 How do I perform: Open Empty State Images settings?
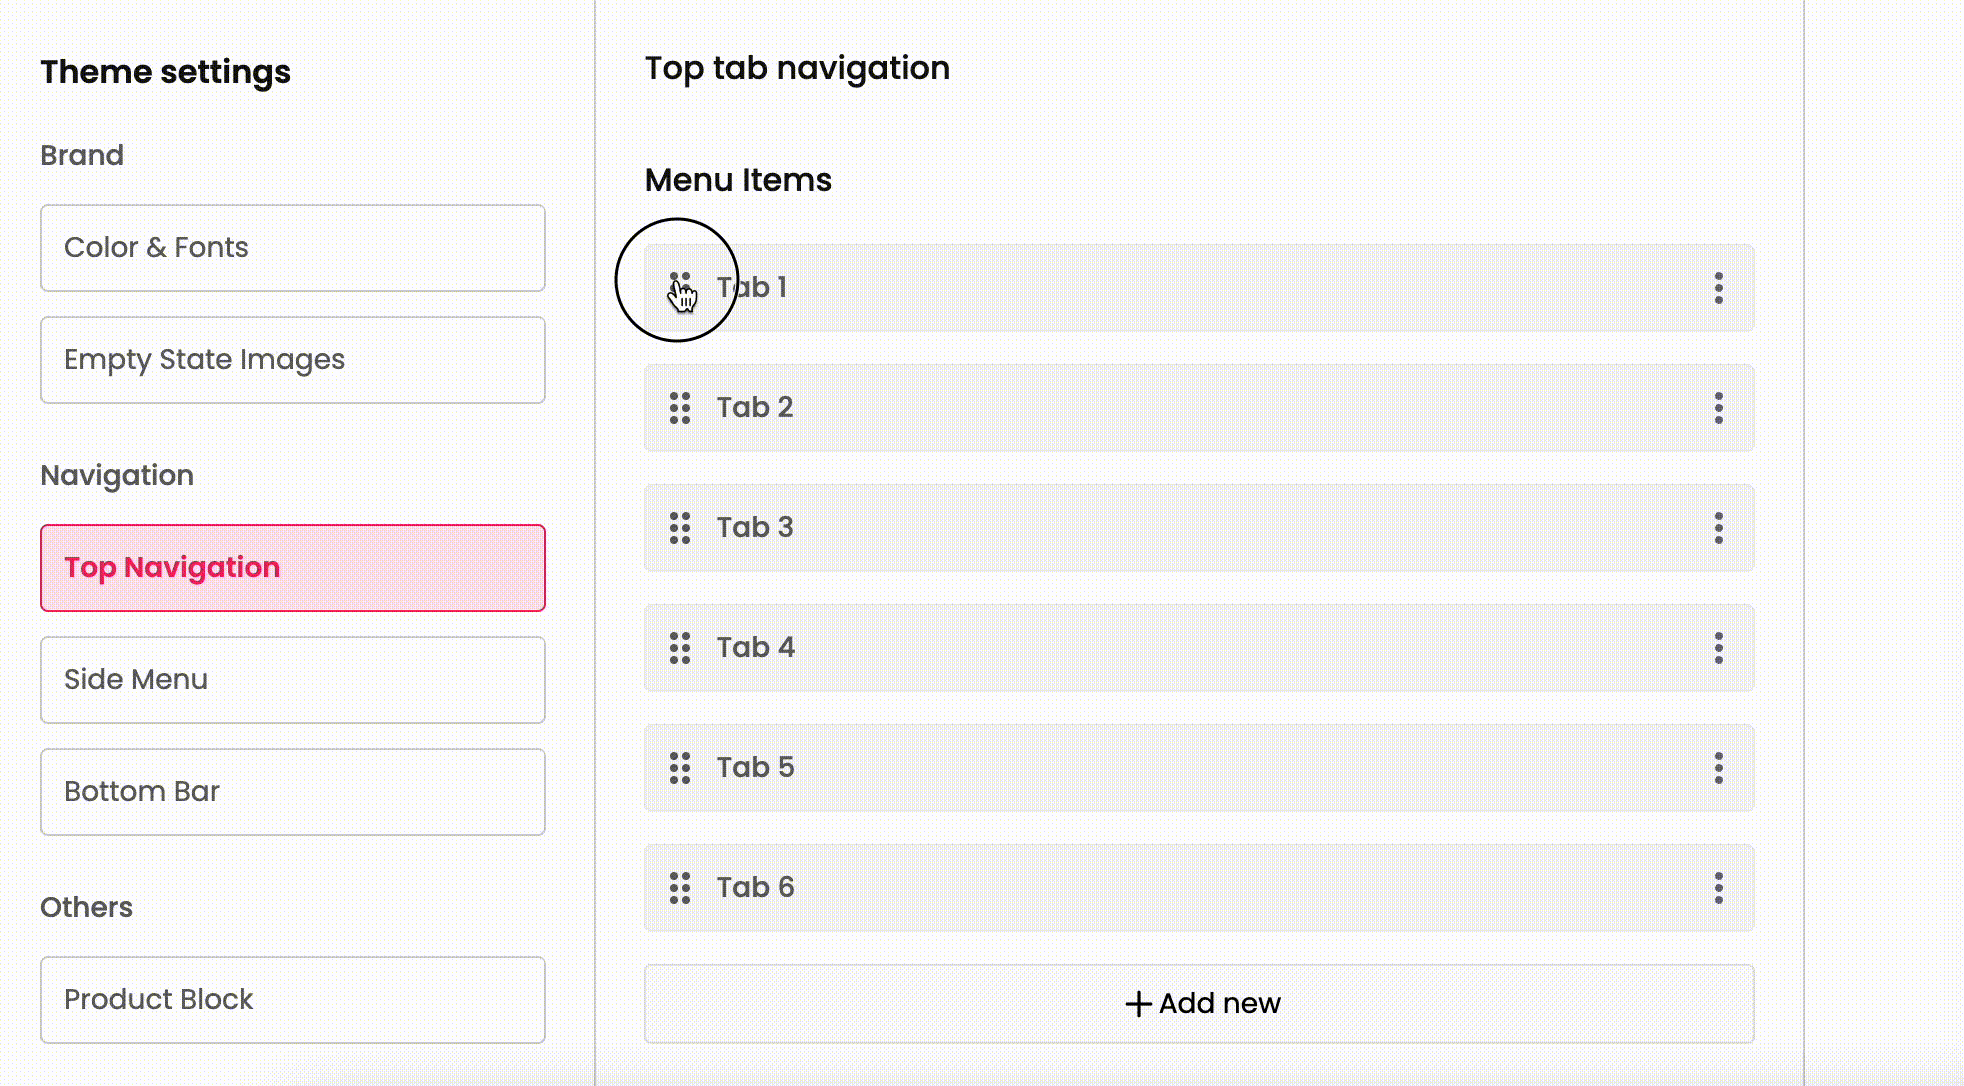coord(292,360)
